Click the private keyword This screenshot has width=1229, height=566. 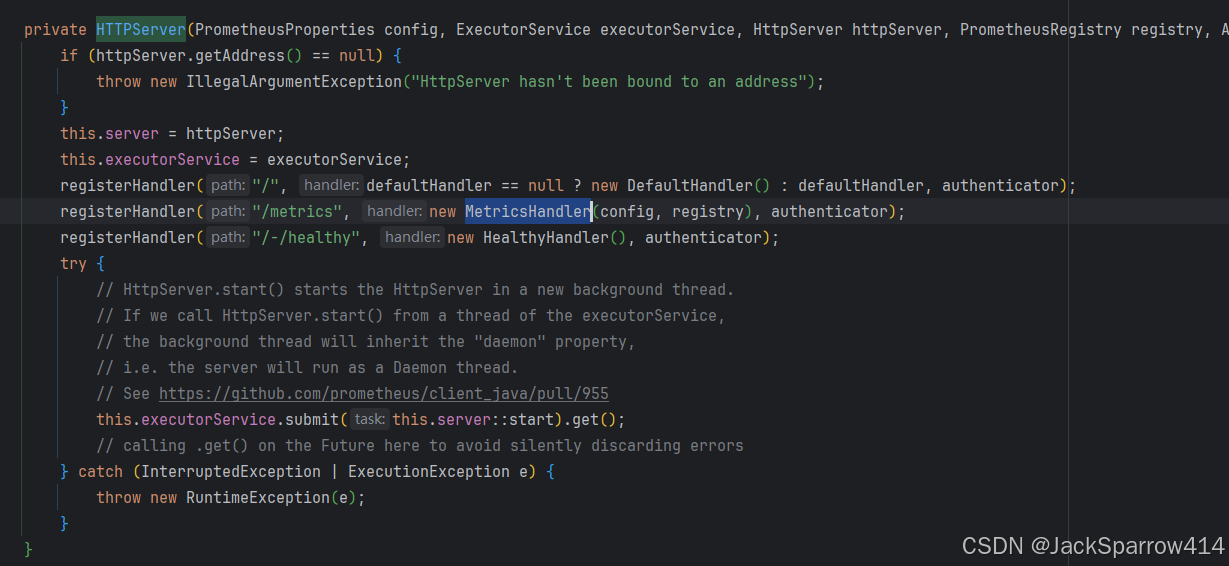click(x=55, y=30)
